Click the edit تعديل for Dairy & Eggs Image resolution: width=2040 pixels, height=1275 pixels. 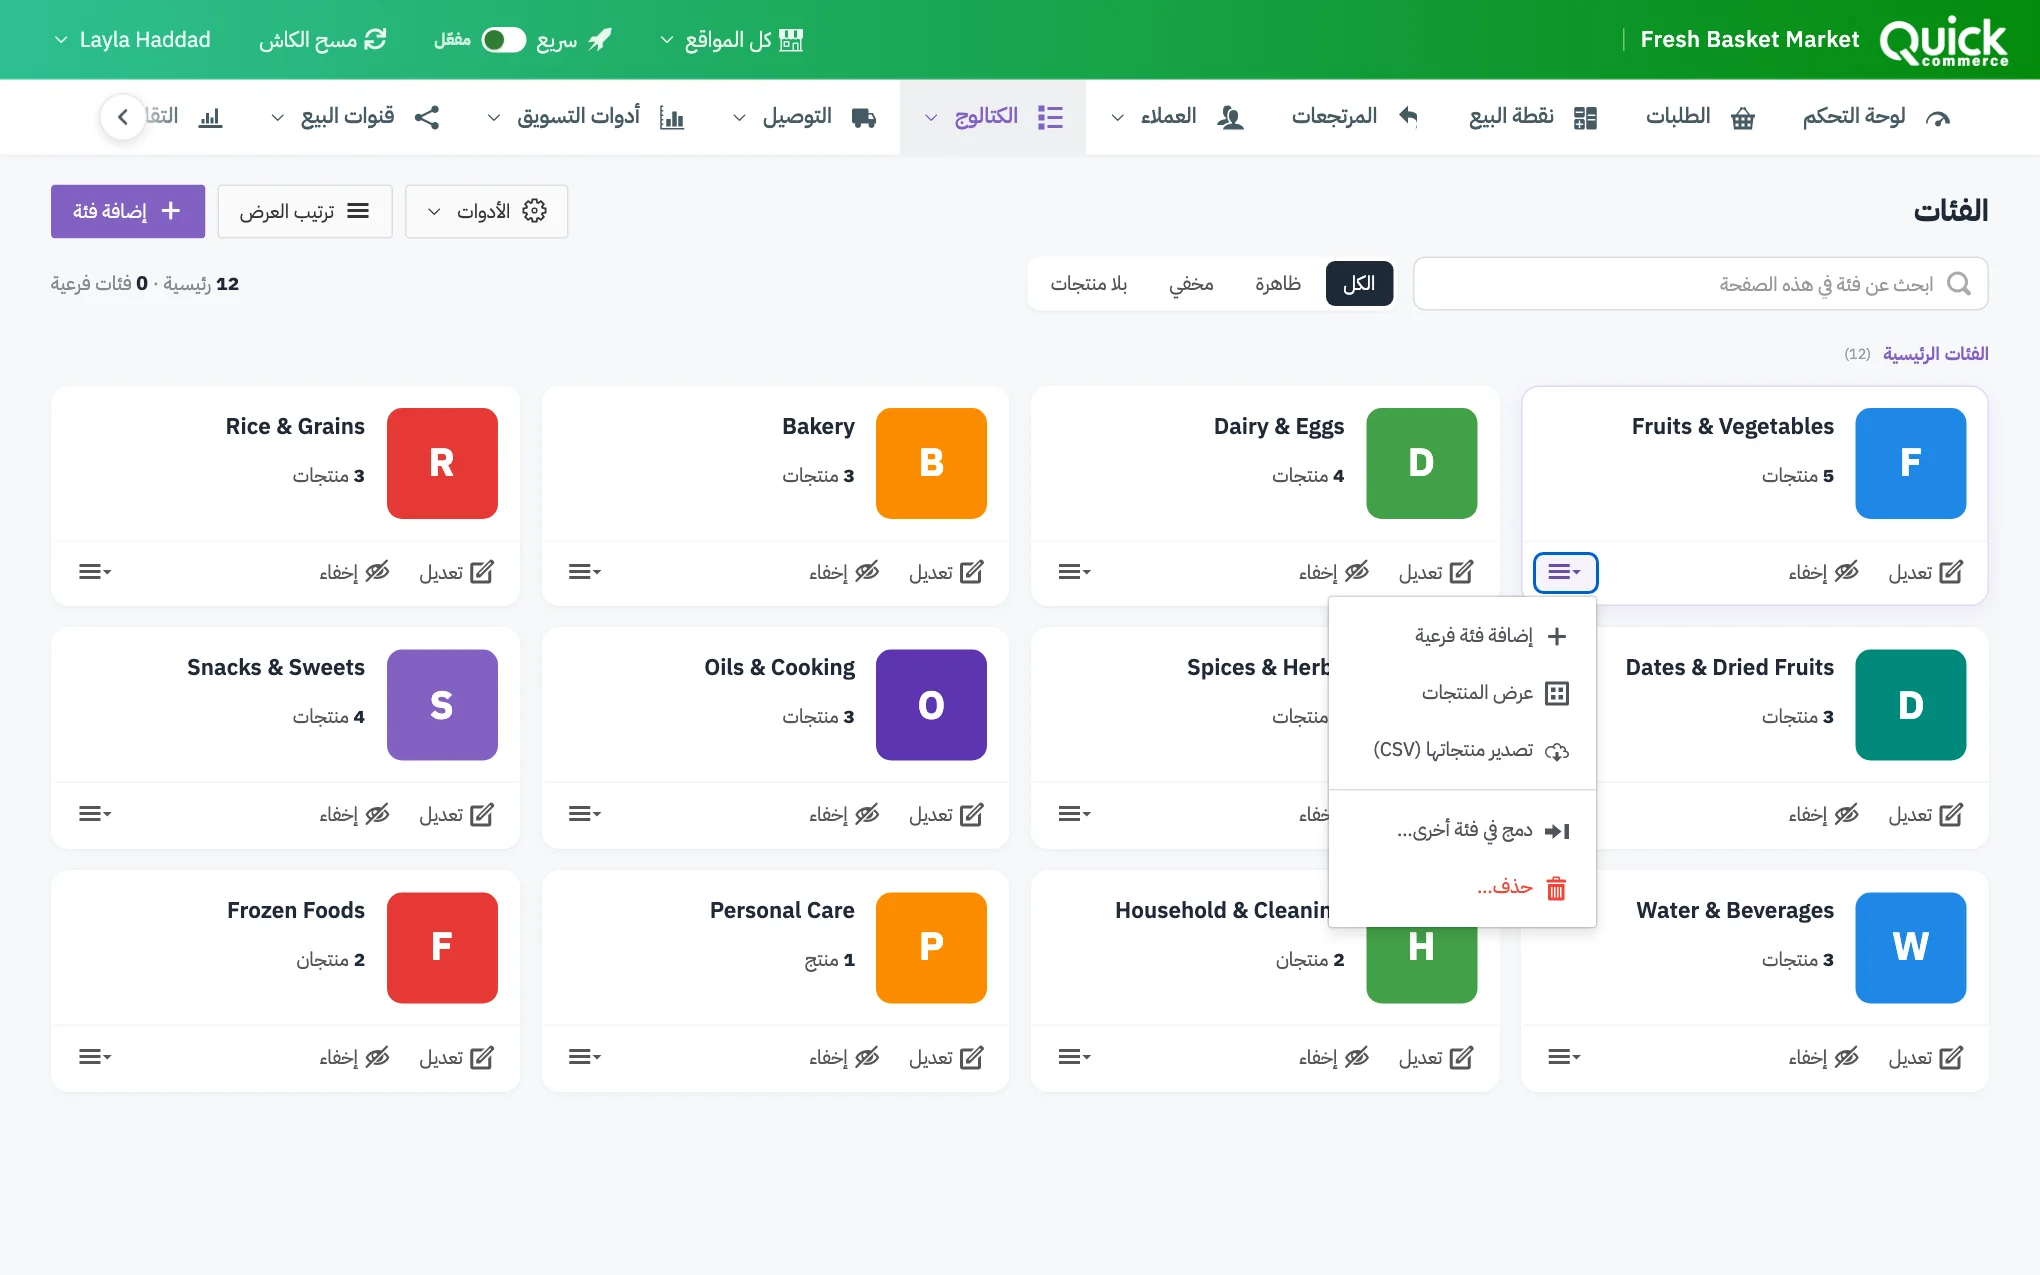[x=1435, y=572]
